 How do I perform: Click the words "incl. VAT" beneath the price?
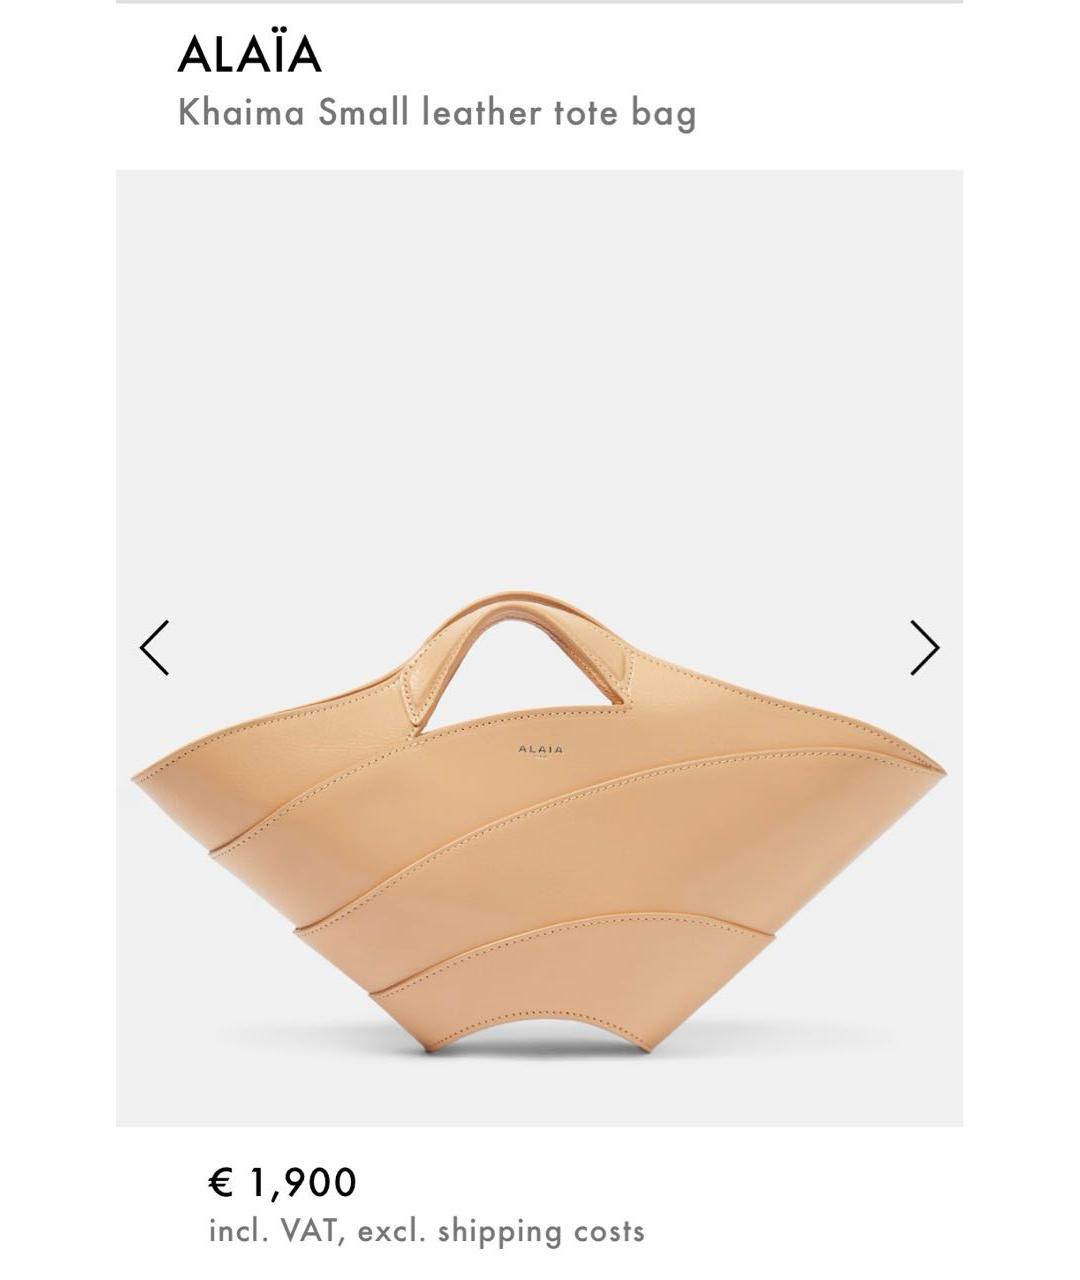click(x=278, y=1231)
